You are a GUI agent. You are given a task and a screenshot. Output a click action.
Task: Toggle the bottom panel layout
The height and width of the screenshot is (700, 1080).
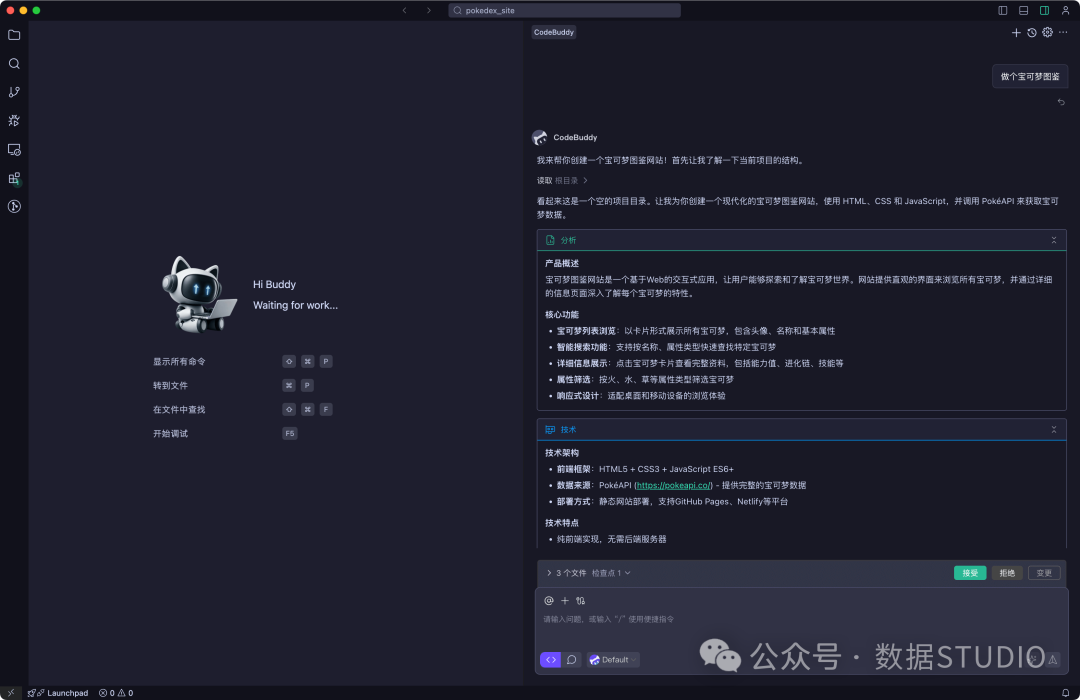1024,10
